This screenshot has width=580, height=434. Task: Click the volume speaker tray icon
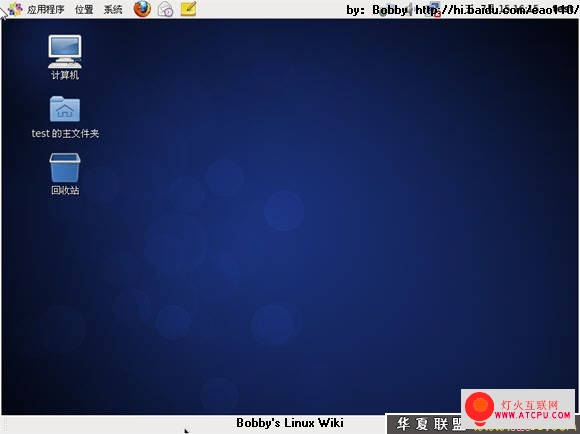410,10
